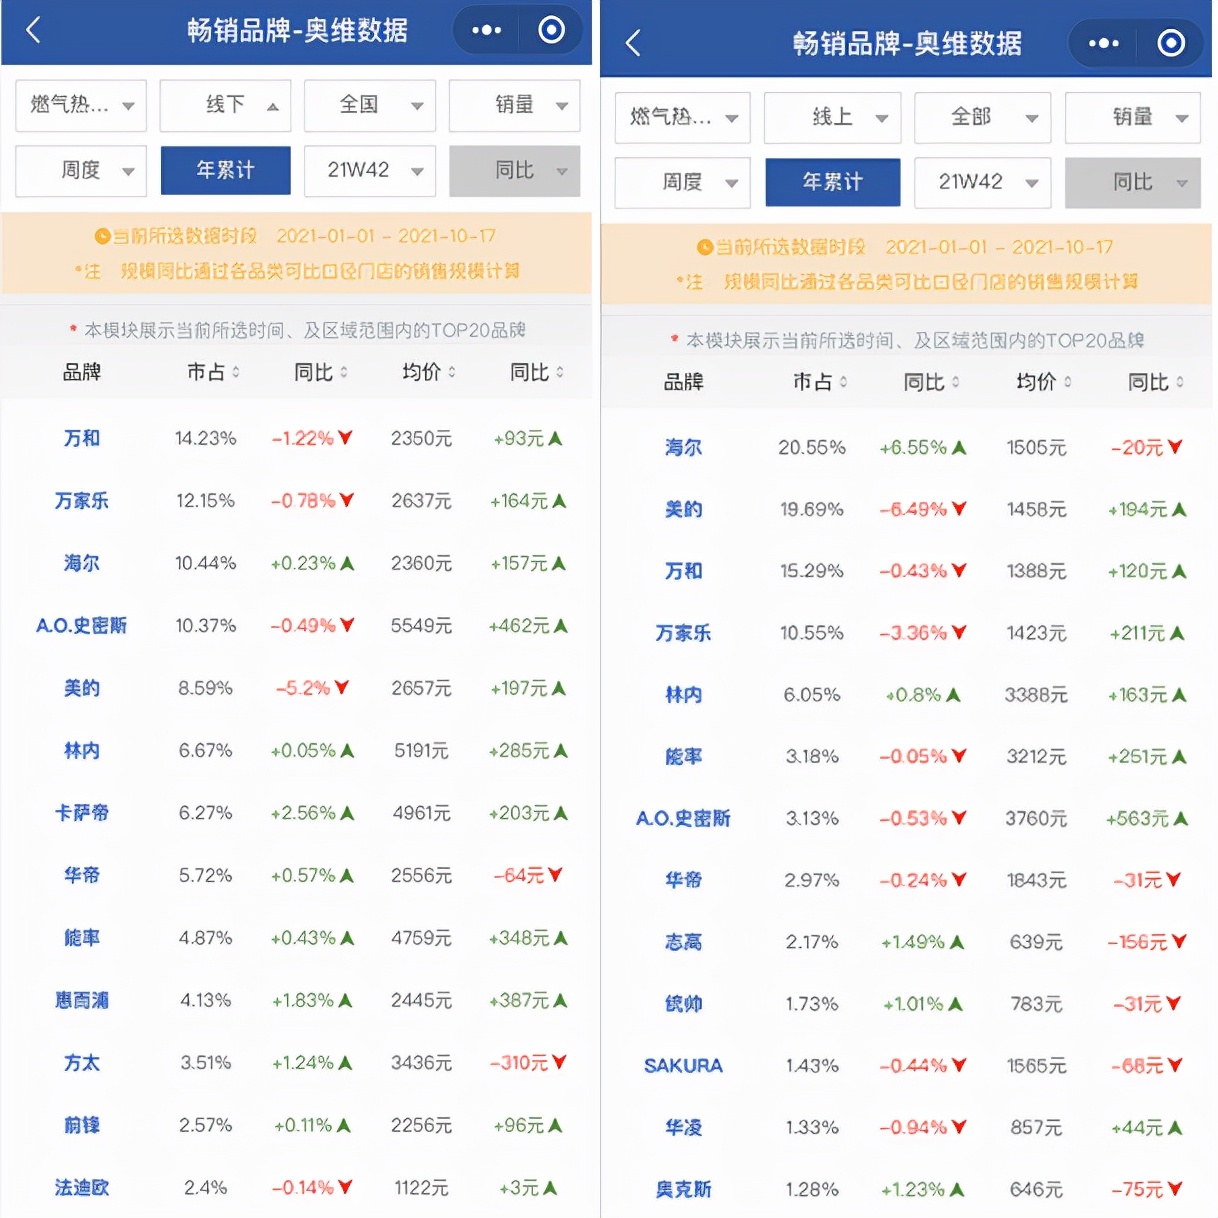Open 21W42 week dropdown in right panel
The width and height of the screenshot is (1218, 1218).
click(983, 183)
